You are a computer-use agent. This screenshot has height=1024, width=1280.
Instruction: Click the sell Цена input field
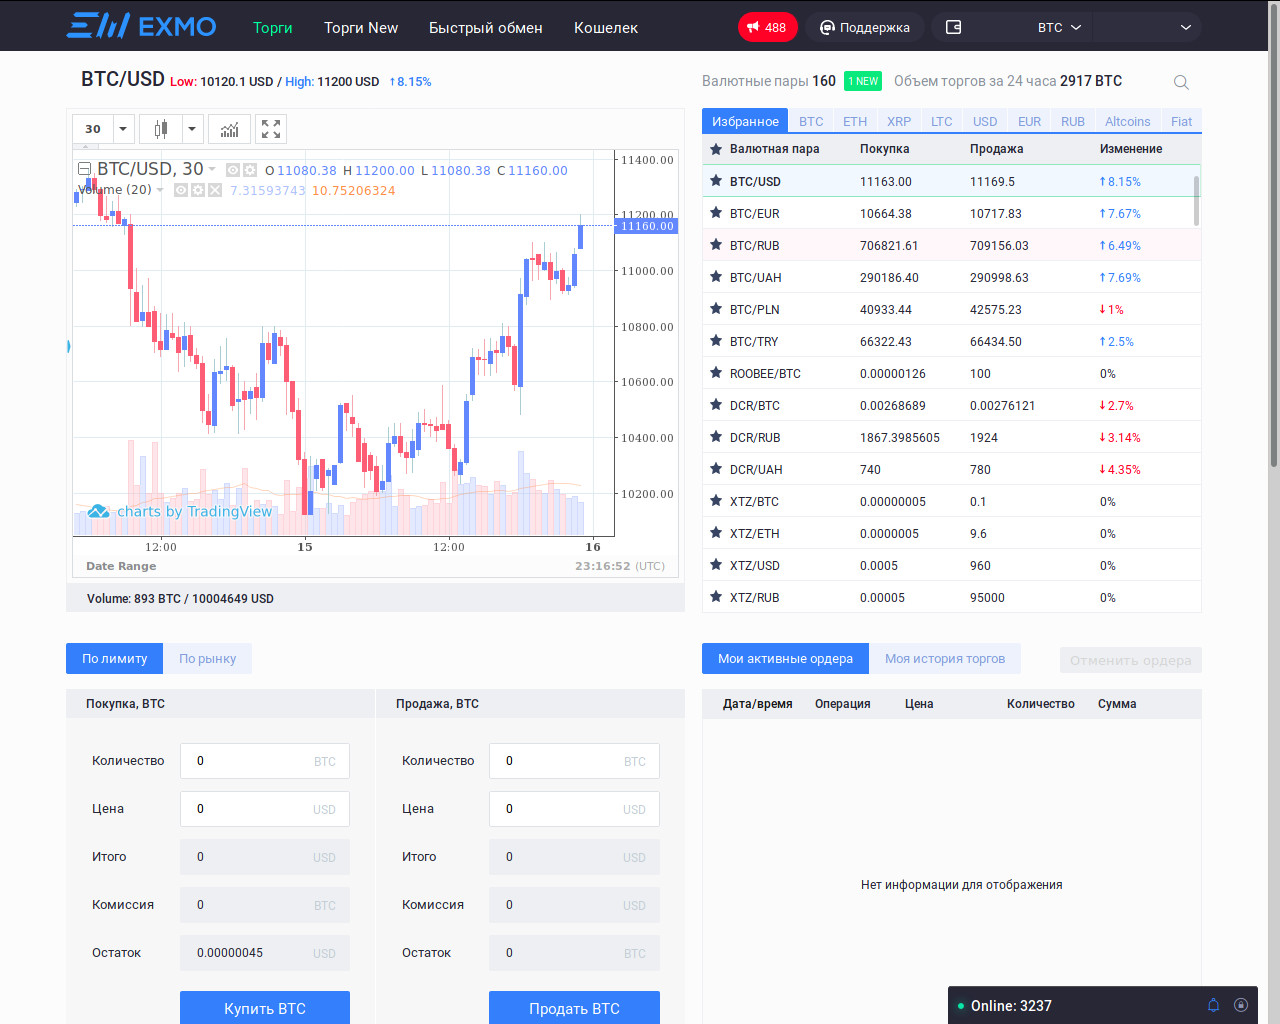[x=574, y=809]
